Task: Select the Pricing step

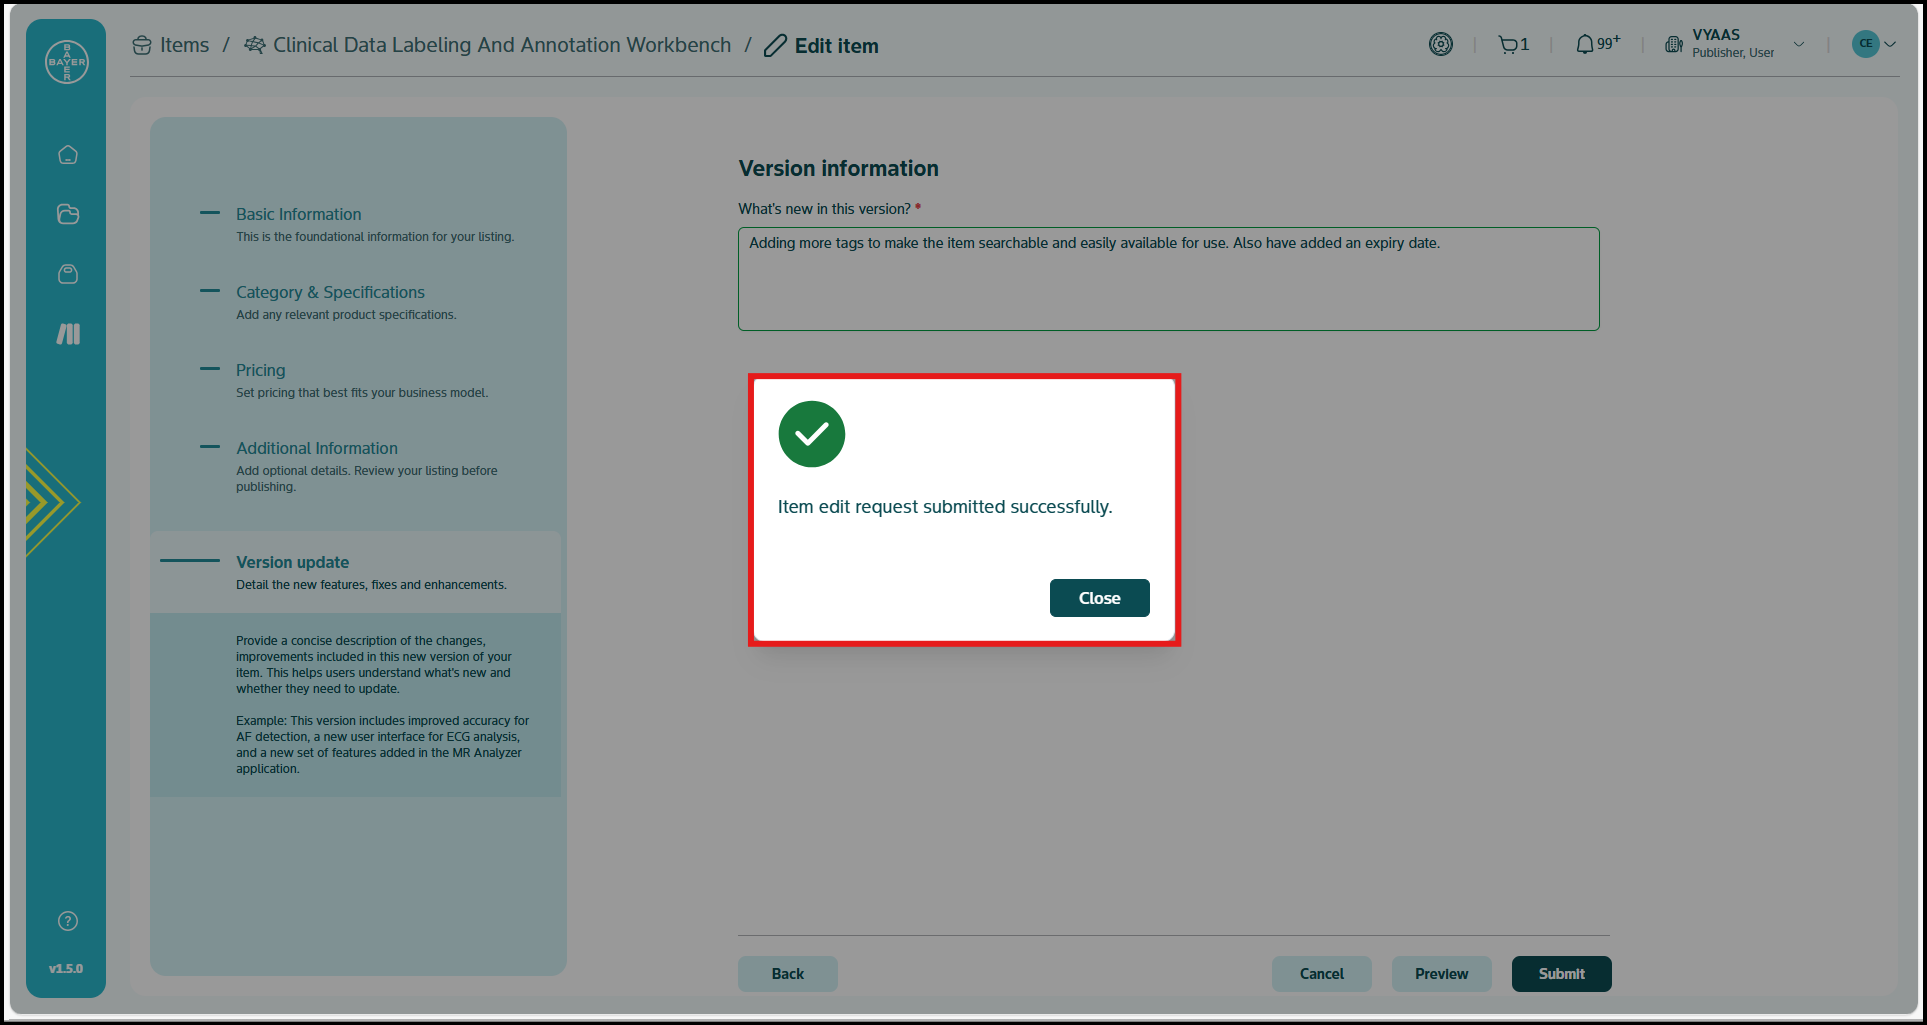Action: [x=260, y=370]
